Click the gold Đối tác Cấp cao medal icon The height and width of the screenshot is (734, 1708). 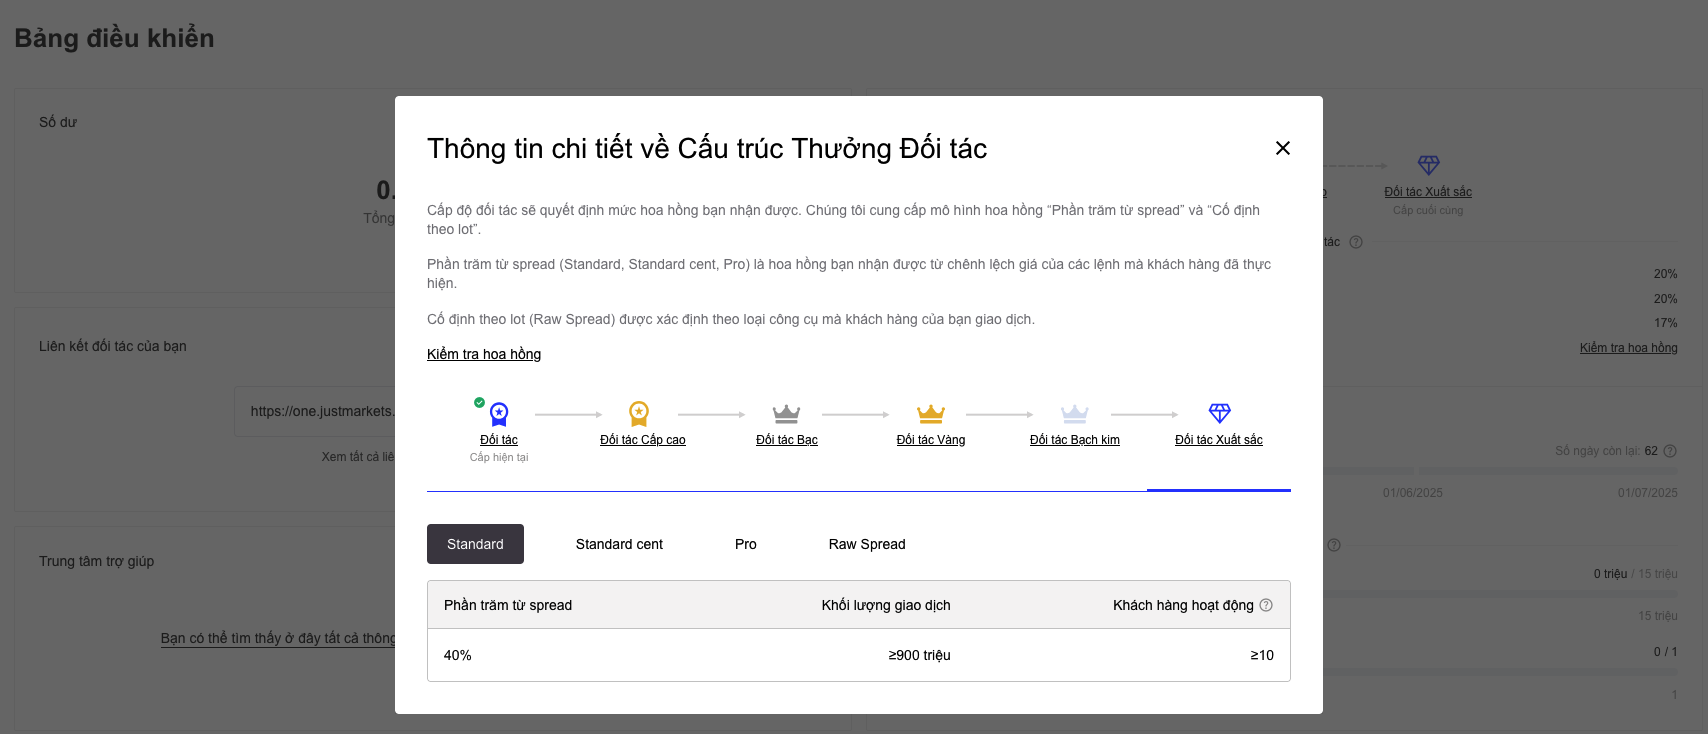pos(639,413)
